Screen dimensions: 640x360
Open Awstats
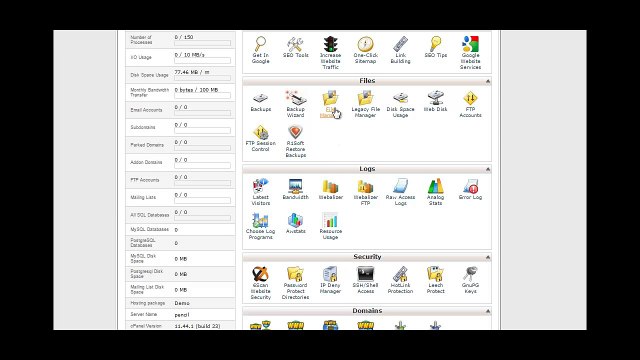(296, 223)
